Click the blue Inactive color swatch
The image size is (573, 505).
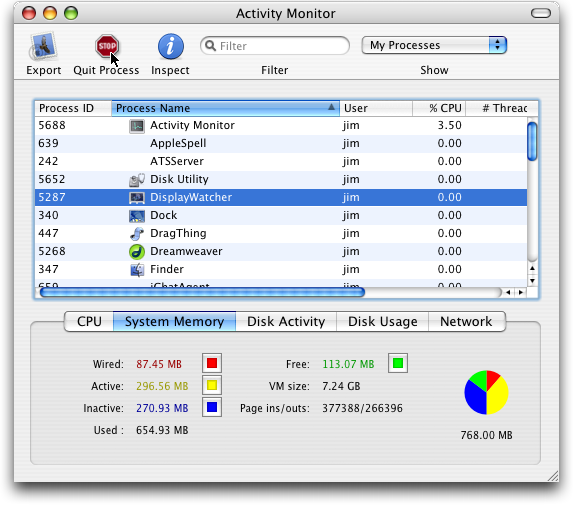click(212, 407)
